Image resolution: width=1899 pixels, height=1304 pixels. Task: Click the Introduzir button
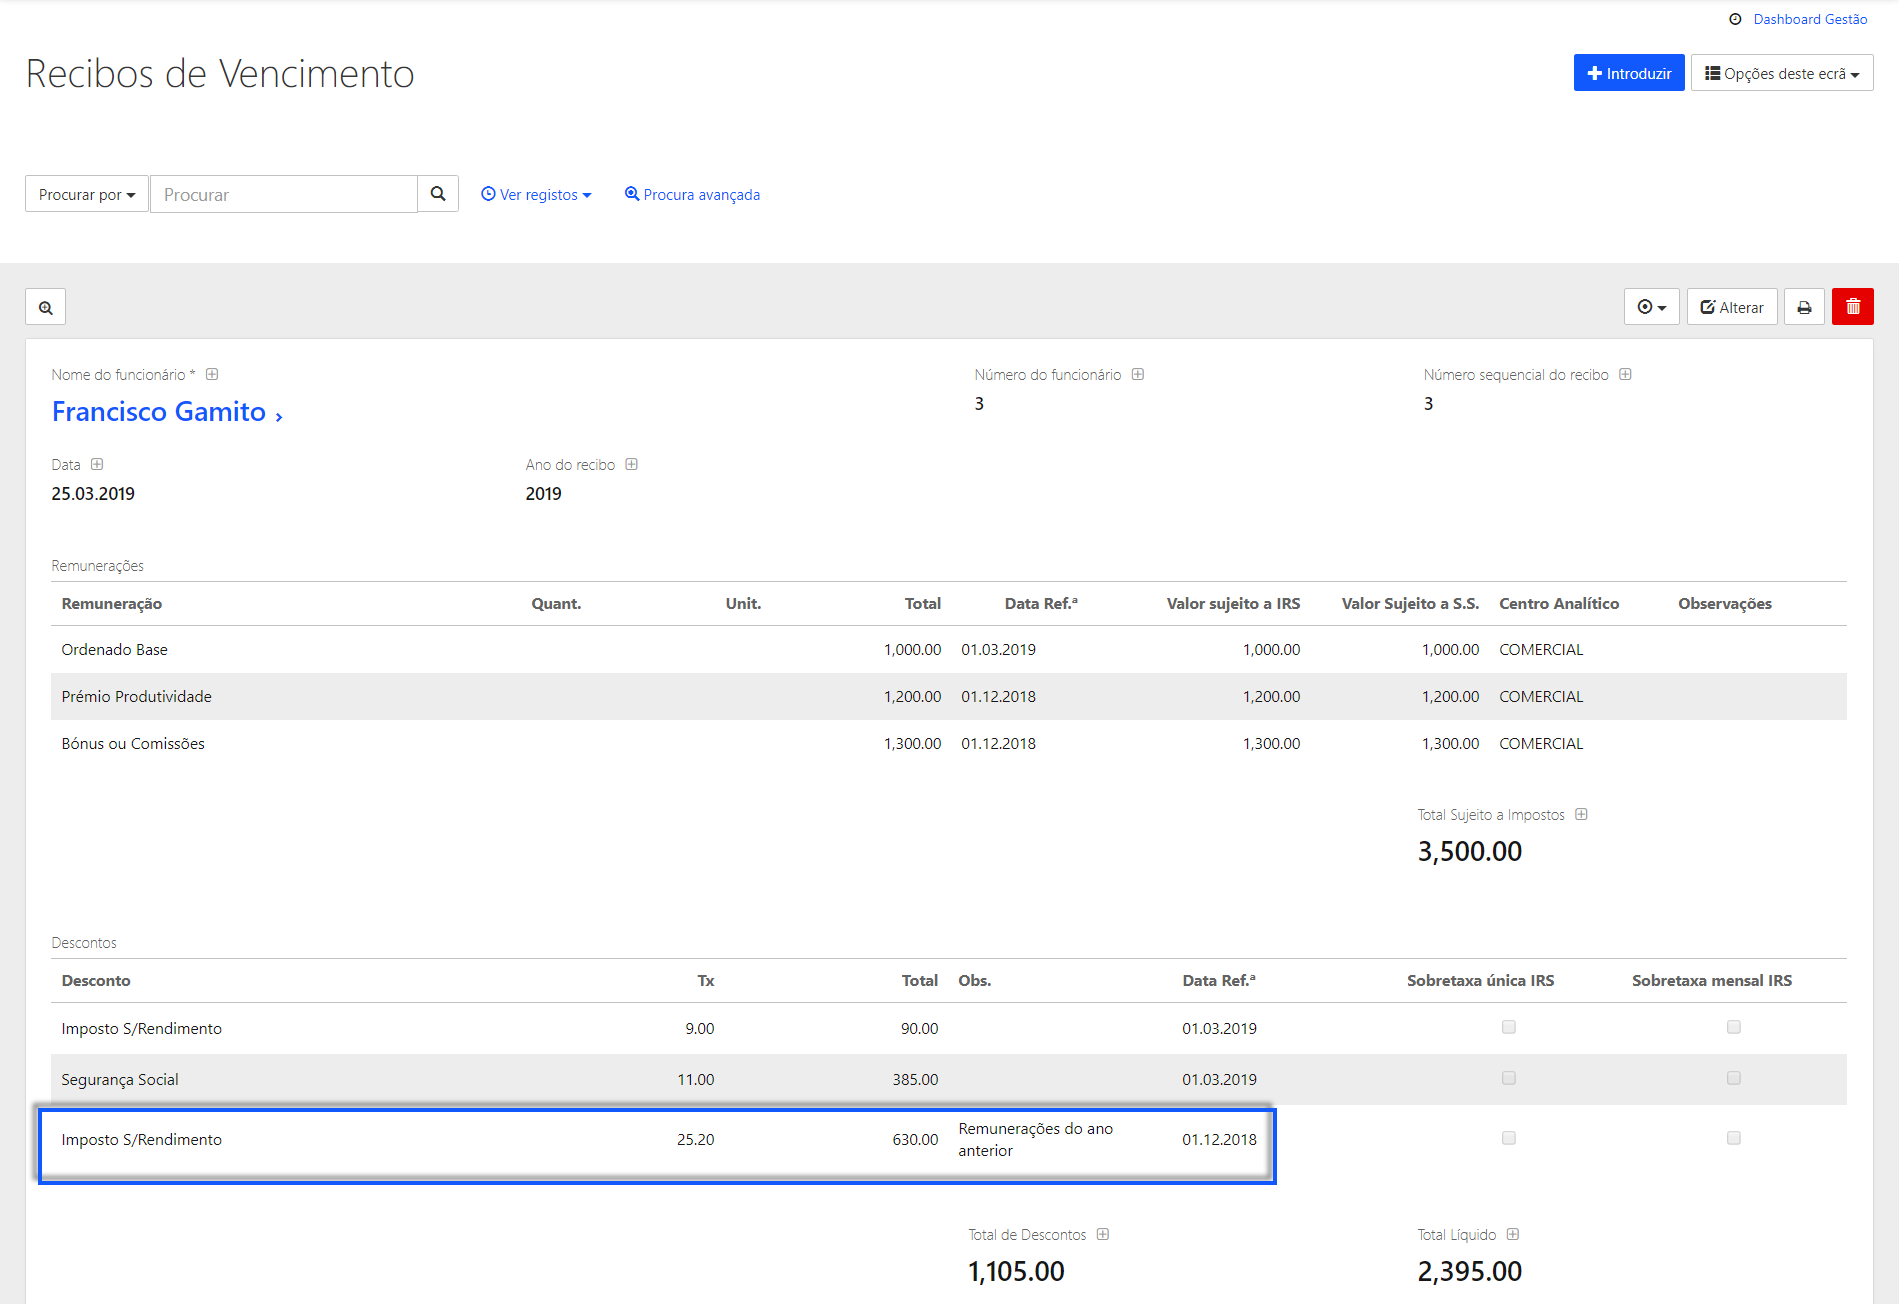pyautogui.click(x=1629, y=73)
